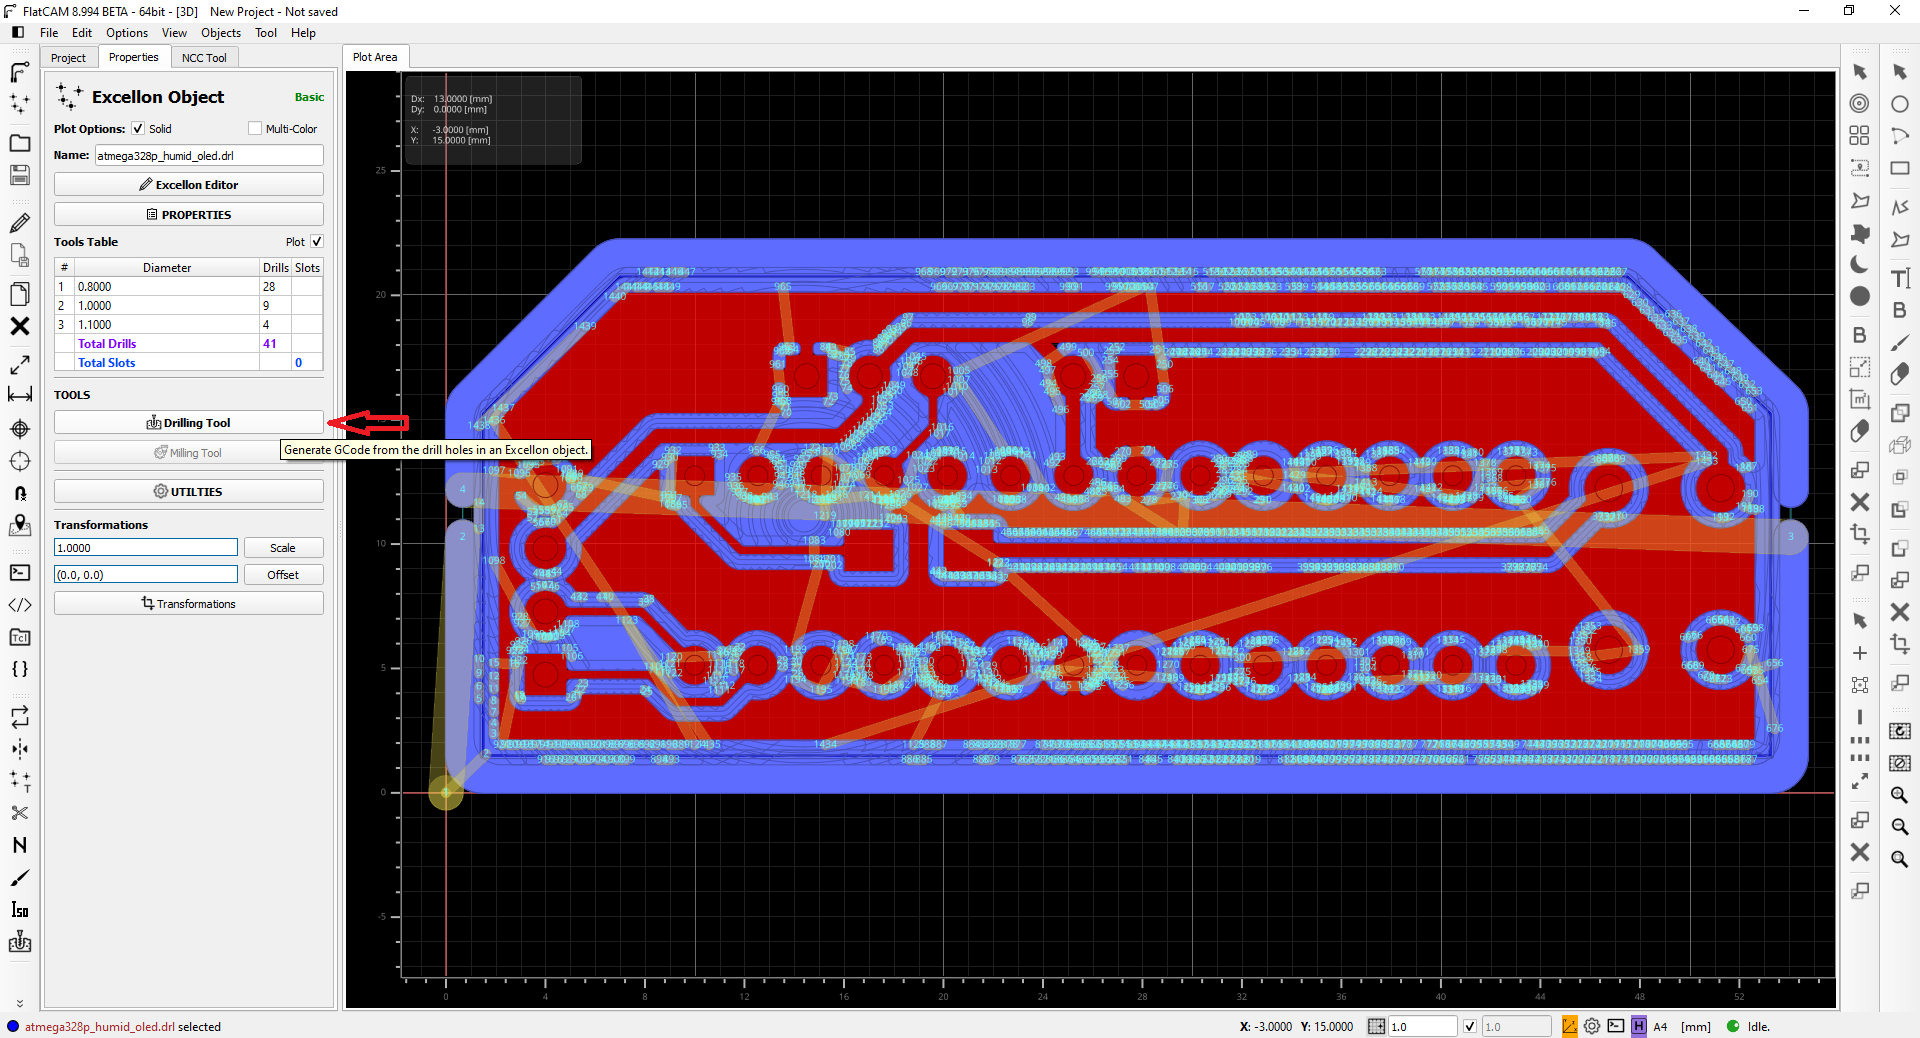Select the Arc tool in right toolbar
Screen dimensions: 1920x1038
1900,136
